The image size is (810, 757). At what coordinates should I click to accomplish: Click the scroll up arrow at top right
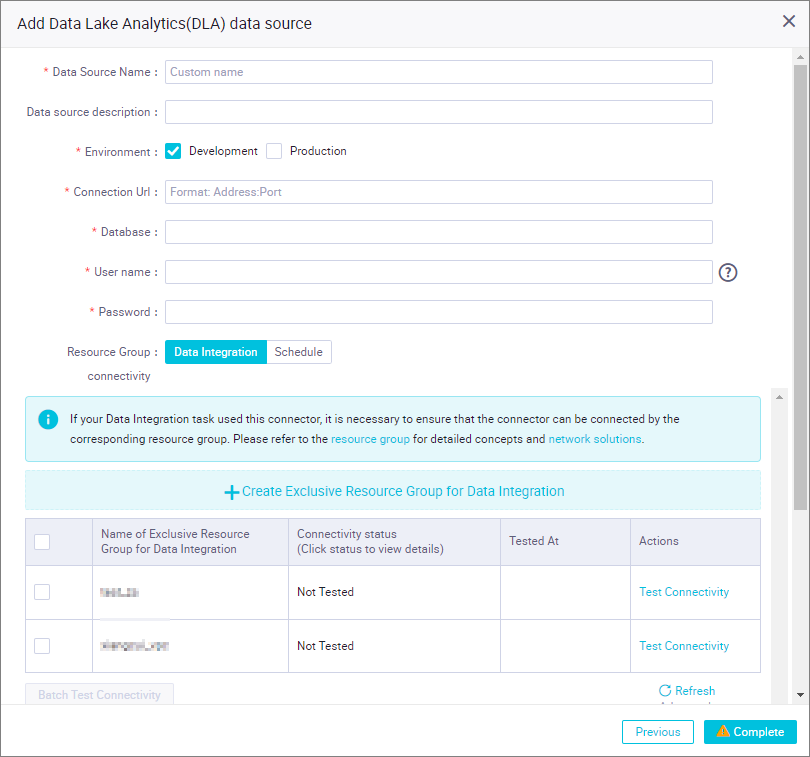800,57
